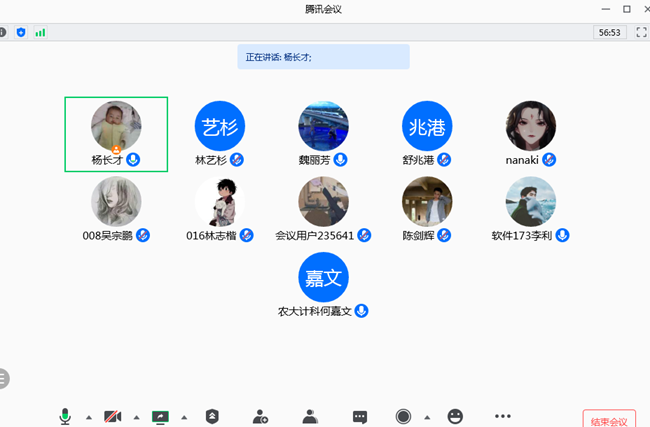
Task: Click 008吴宗鹏's muted mic icon
Action: coord(143,235)
